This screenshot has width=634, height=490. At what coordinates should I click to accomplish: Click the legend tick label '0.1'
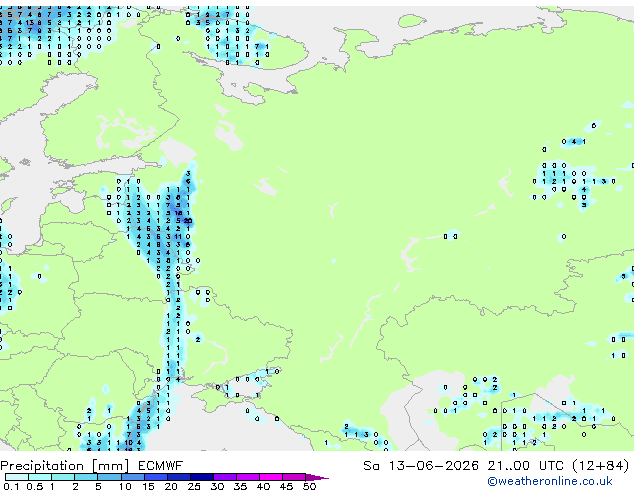[x=11, y=486]
